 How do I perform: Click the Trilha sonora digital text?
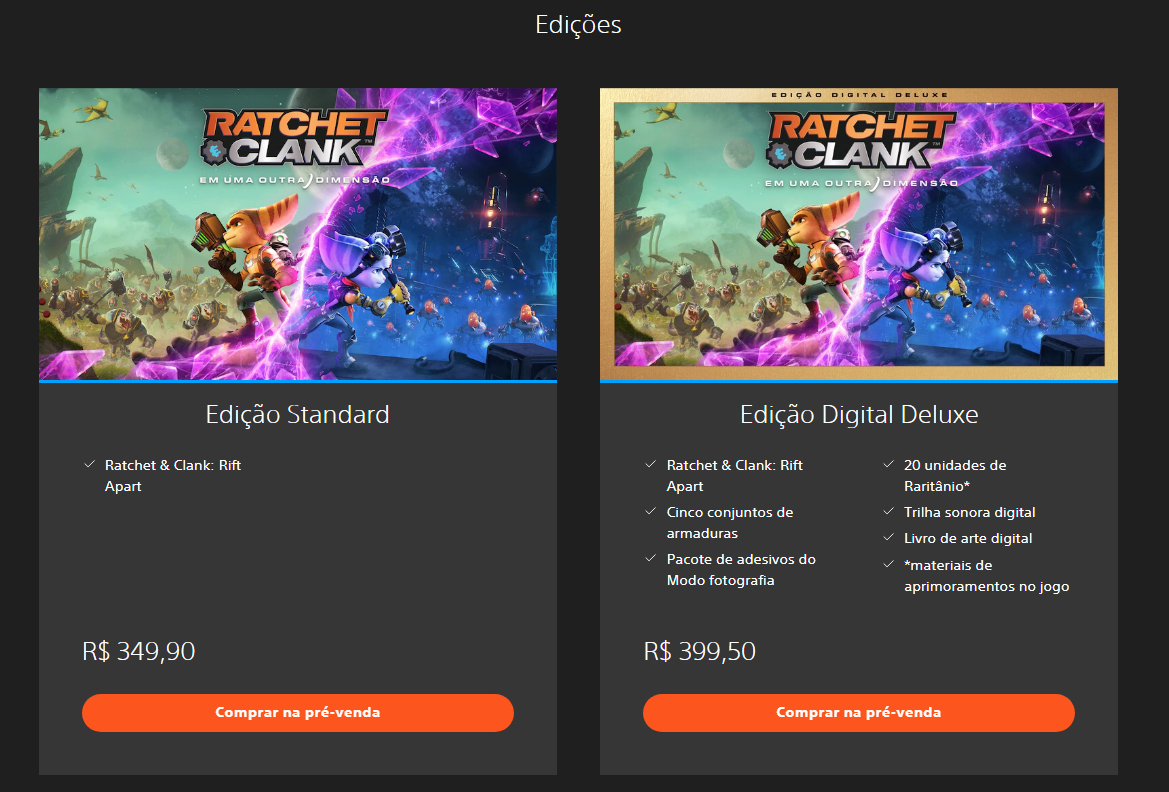[x=969, y=512]
